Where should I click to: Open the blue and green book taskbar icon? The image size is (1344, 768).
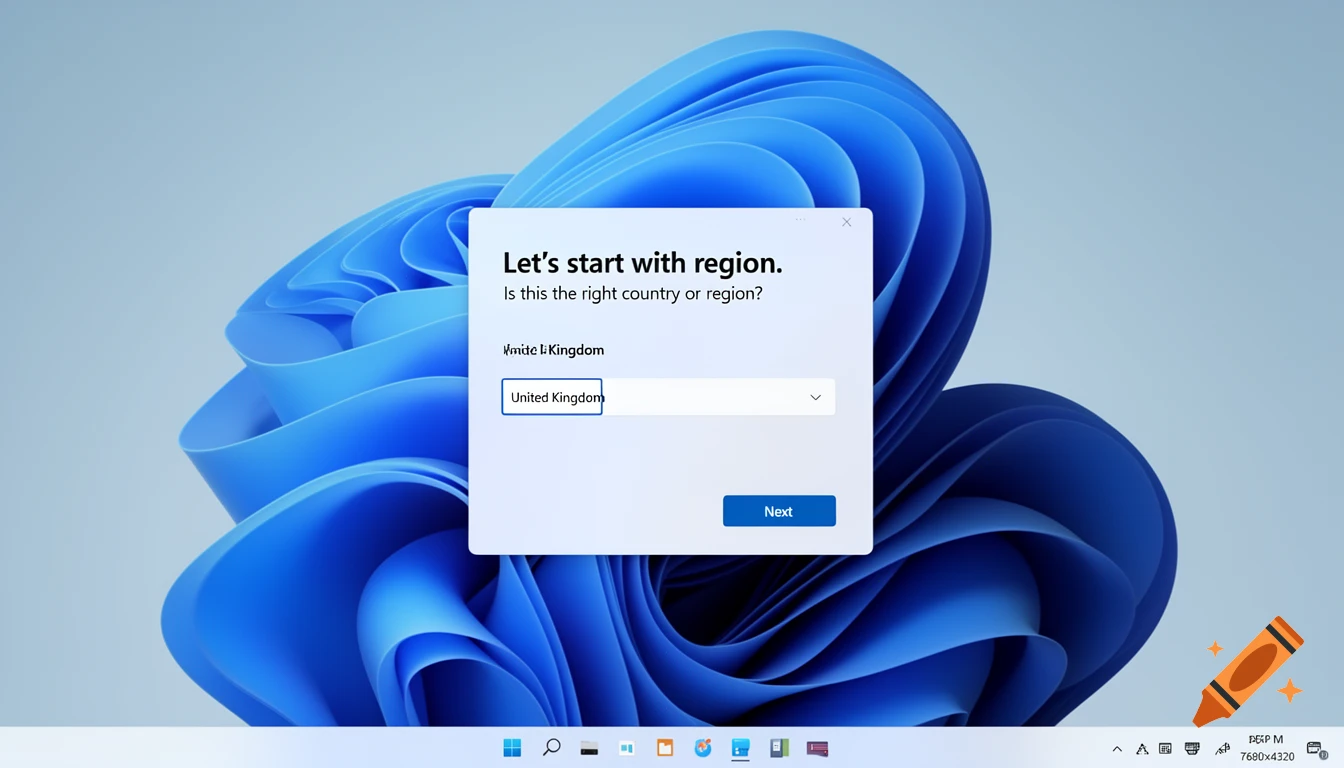click(x=779, y=748)
